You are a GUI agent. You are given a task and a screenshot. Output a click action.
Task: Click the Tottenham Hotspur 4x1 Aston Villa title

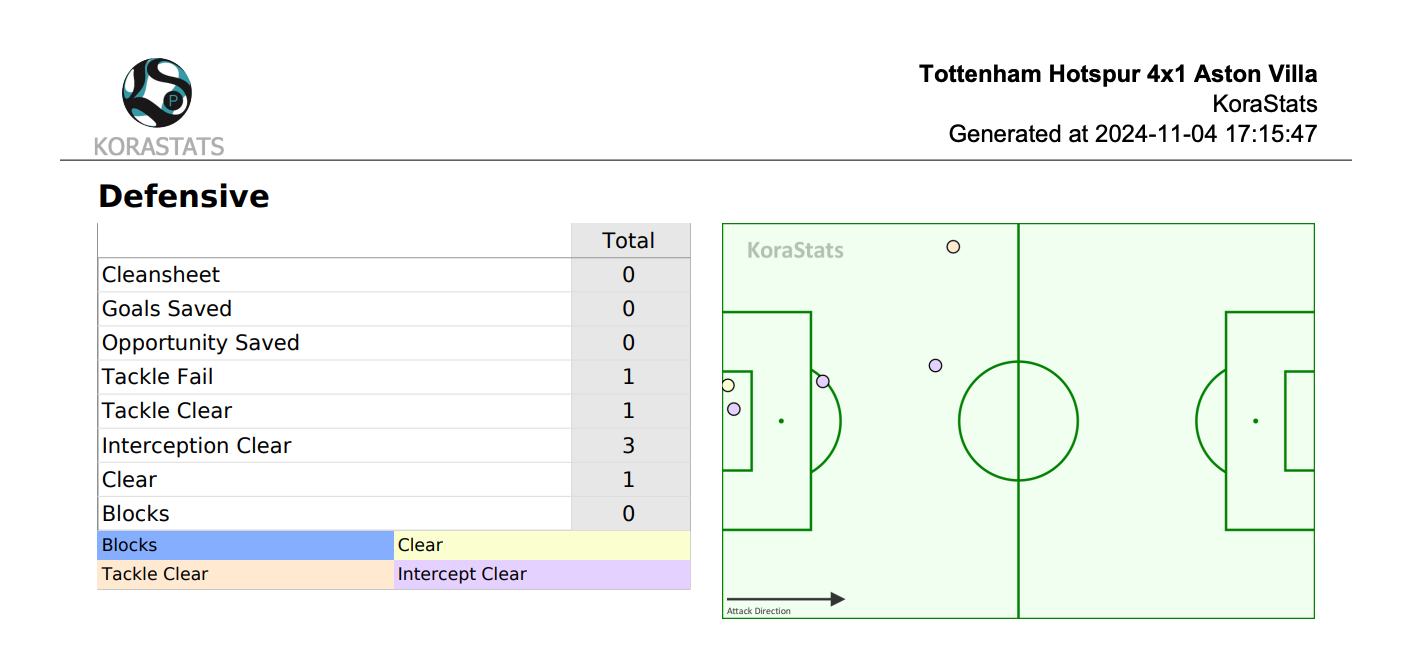click(1118, 74)
